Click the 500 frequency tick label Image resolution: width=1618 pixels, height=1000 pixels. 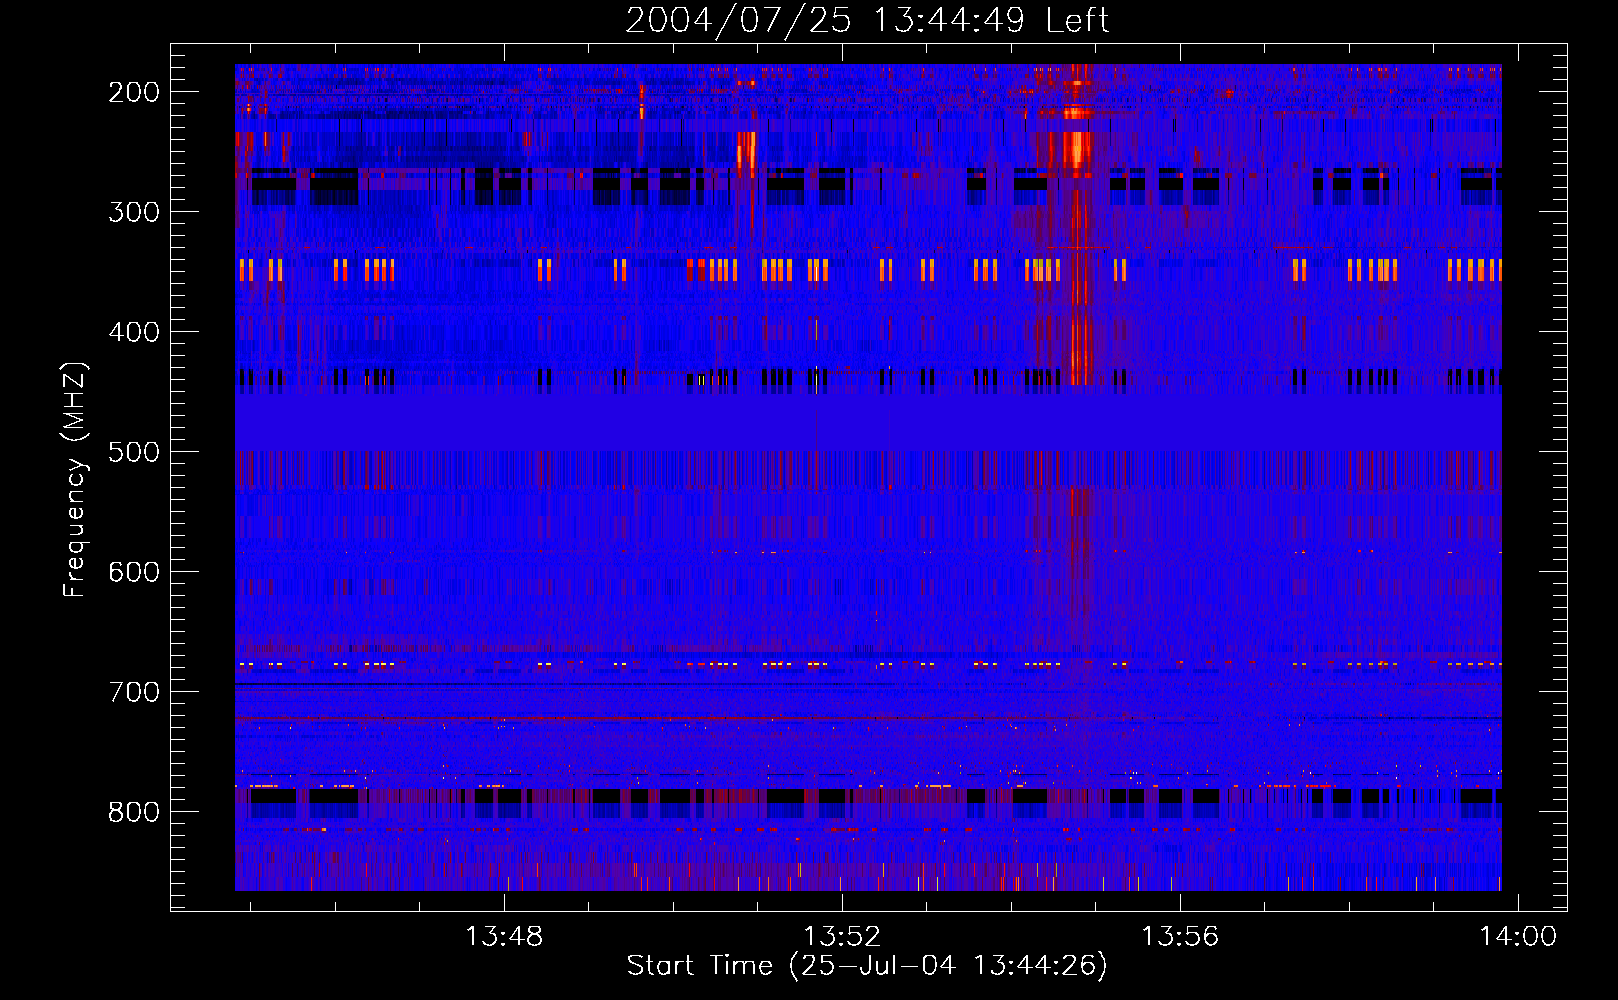[x=134, y=452]
